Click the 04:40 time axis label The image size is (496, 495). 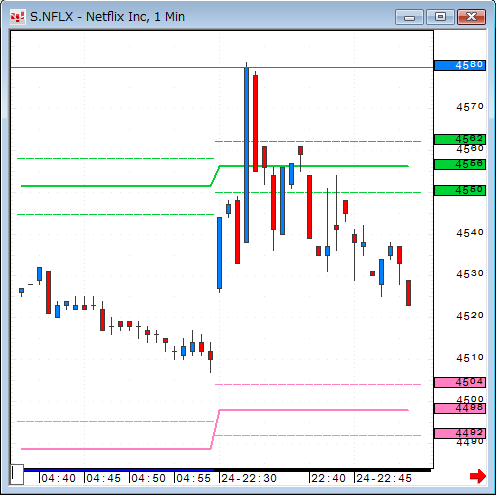click(x=58, y=478)
